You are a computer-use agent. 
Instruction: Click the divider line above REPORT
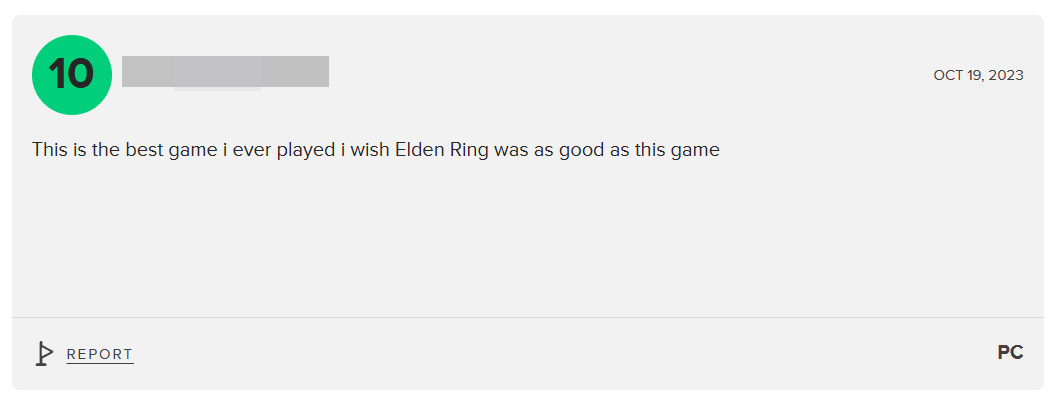coord(527,317)
